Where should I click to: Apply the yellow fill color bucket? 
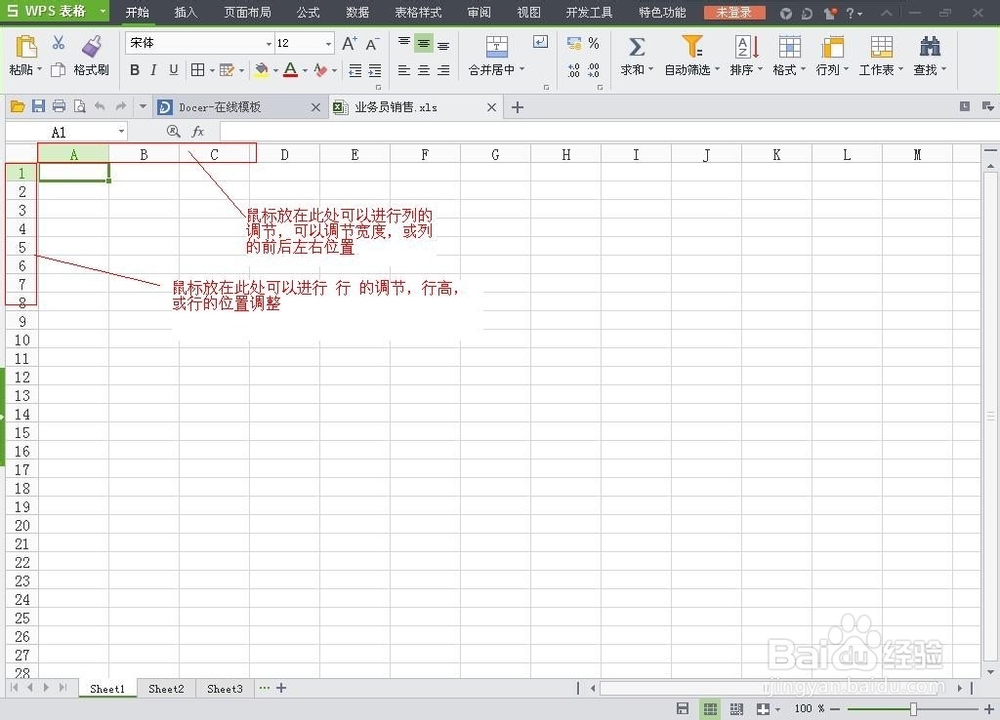pyautogui.click(x=261, y=70)
